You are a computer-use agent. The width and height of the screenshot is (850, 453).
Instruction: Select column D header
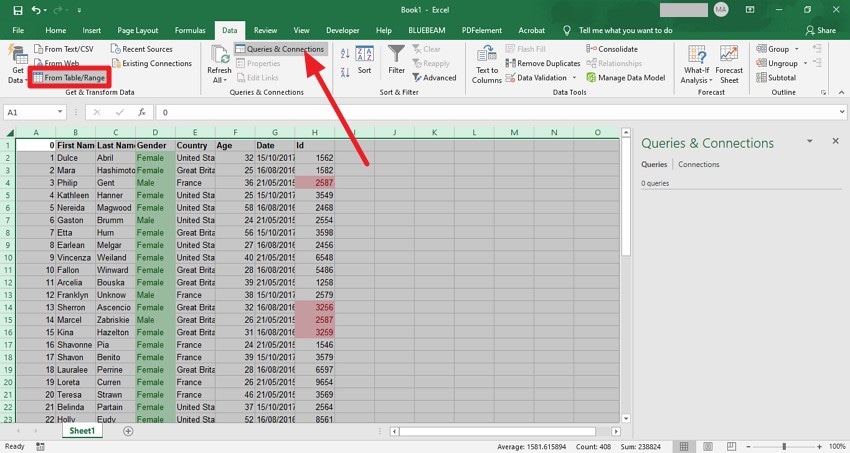(x=155, y=132)
